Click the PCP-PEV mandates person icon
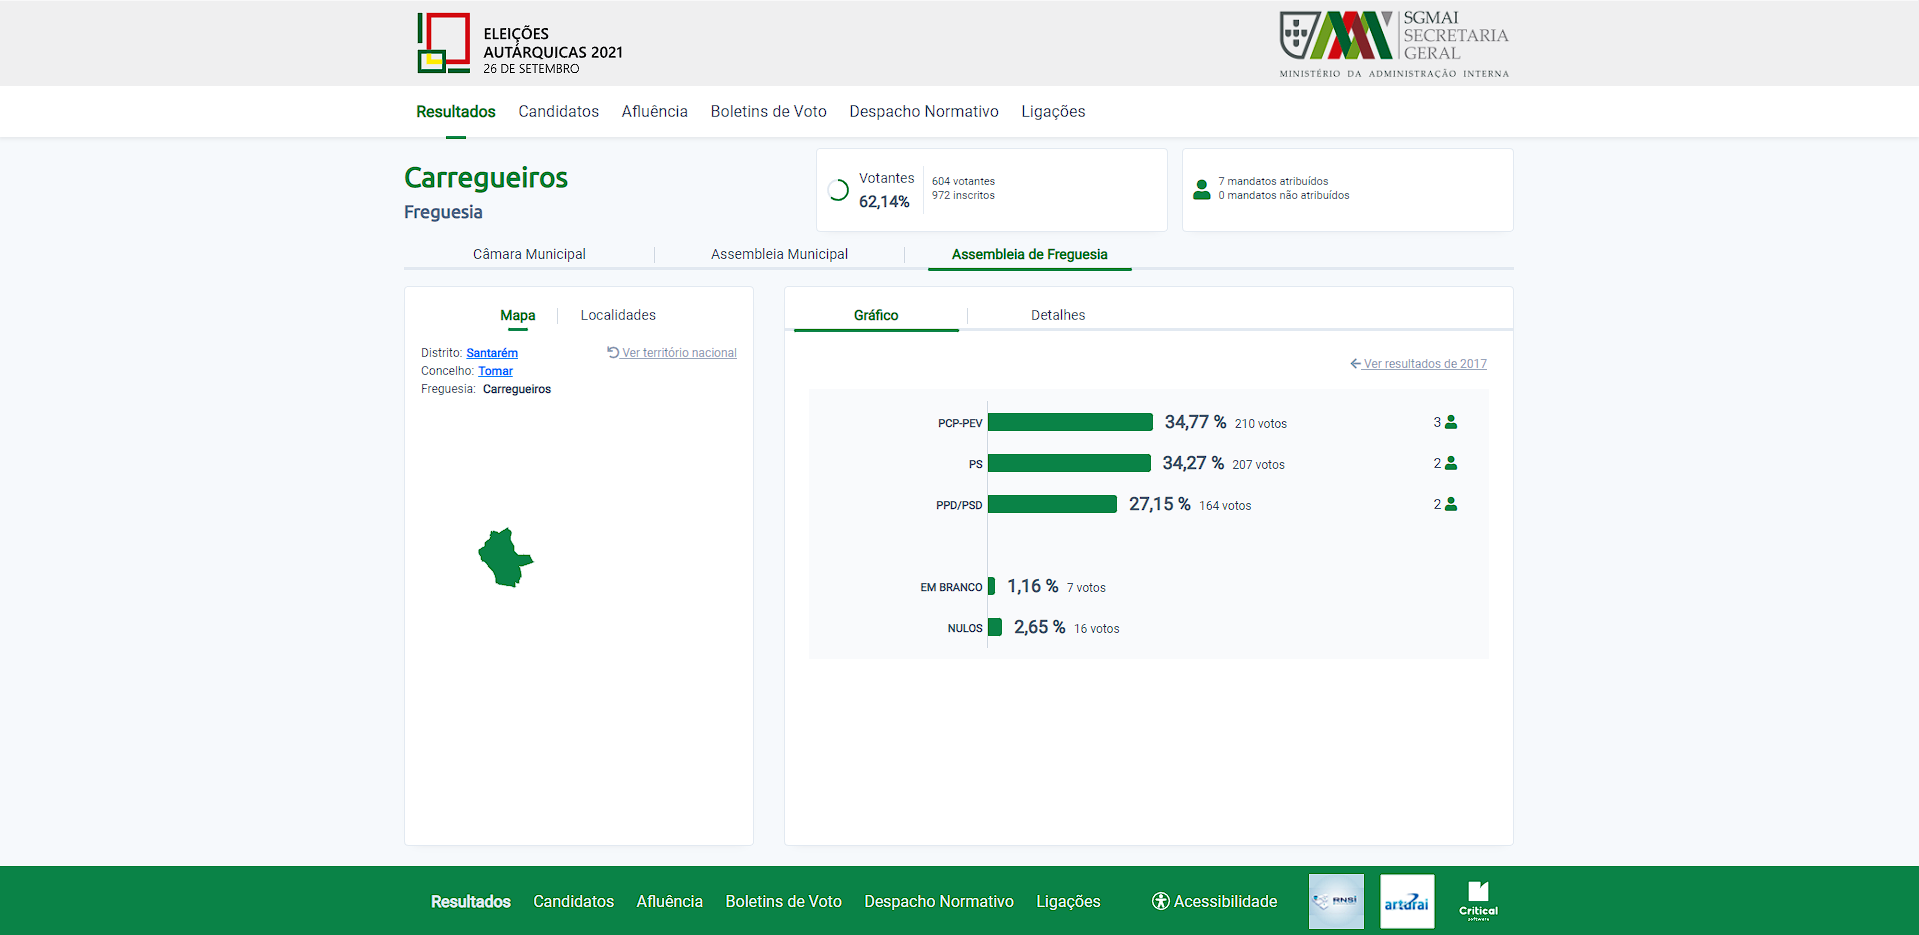 1451,423
